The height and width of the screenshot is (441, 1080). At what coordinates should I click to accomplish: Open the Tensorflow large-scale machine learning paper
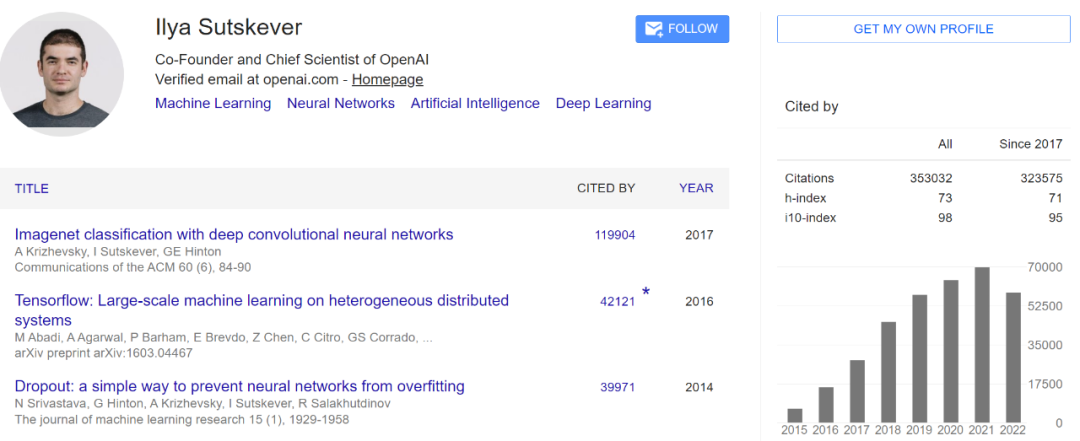261,301
